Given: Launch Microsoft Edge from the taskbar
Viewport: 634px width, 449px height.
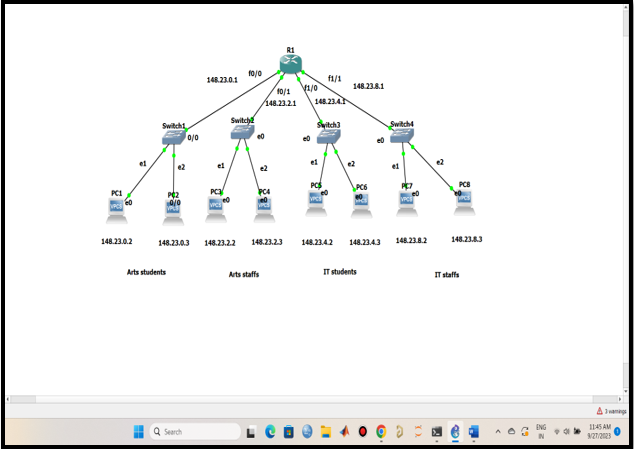Looking at the screenshot, I should [x=270, y=432].
